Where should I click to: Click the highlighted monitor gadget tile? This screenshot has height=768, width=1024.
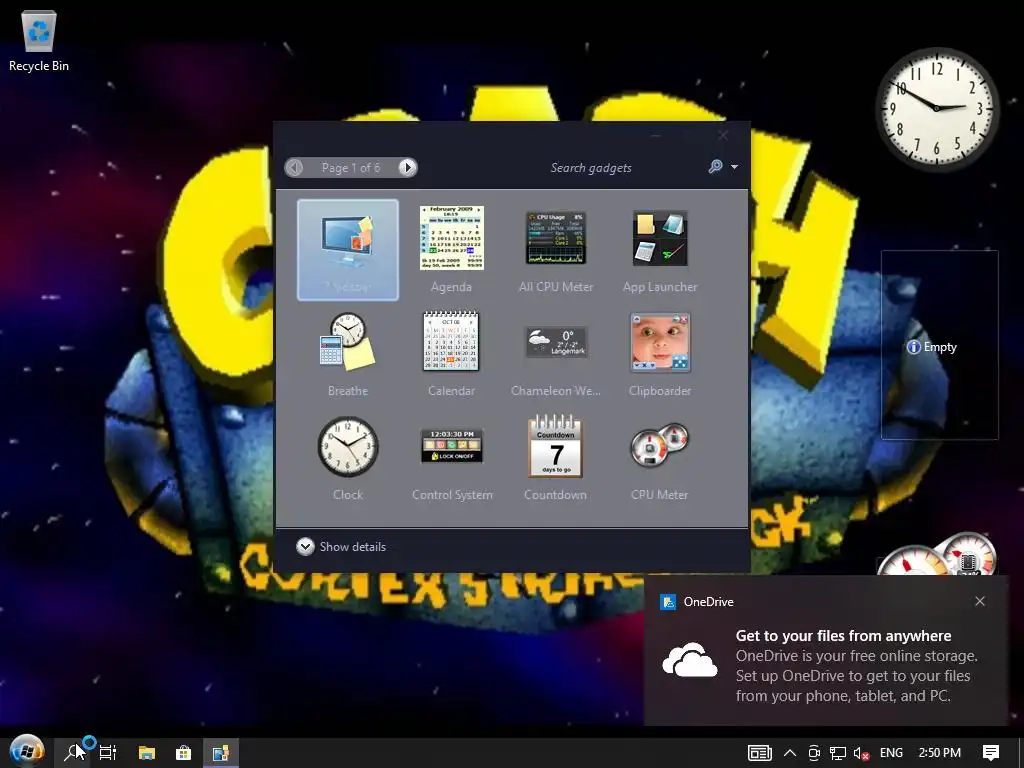point(347,249)
